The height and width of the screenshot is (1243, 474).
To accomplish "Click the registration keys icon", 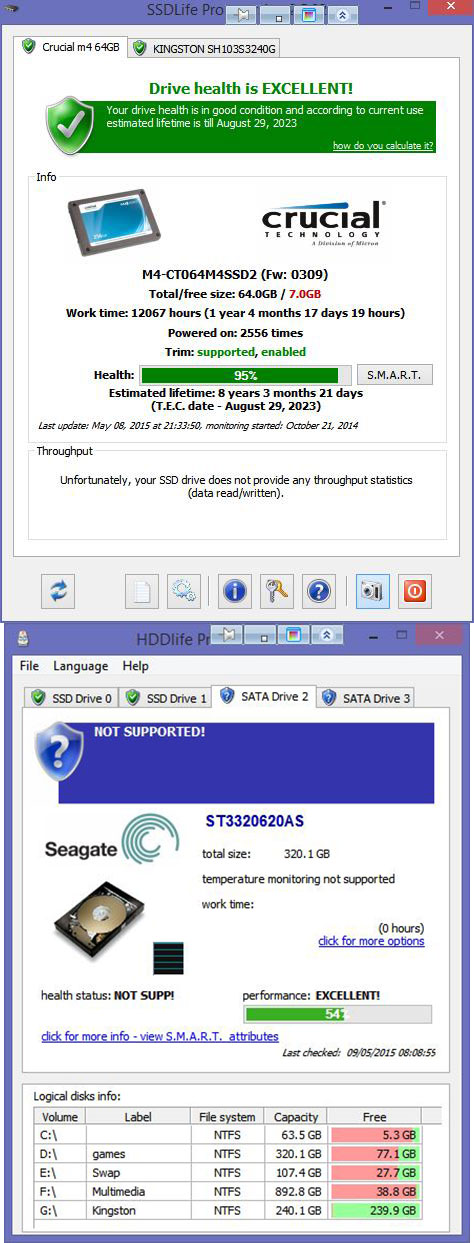I will click(x=277, y=591).
